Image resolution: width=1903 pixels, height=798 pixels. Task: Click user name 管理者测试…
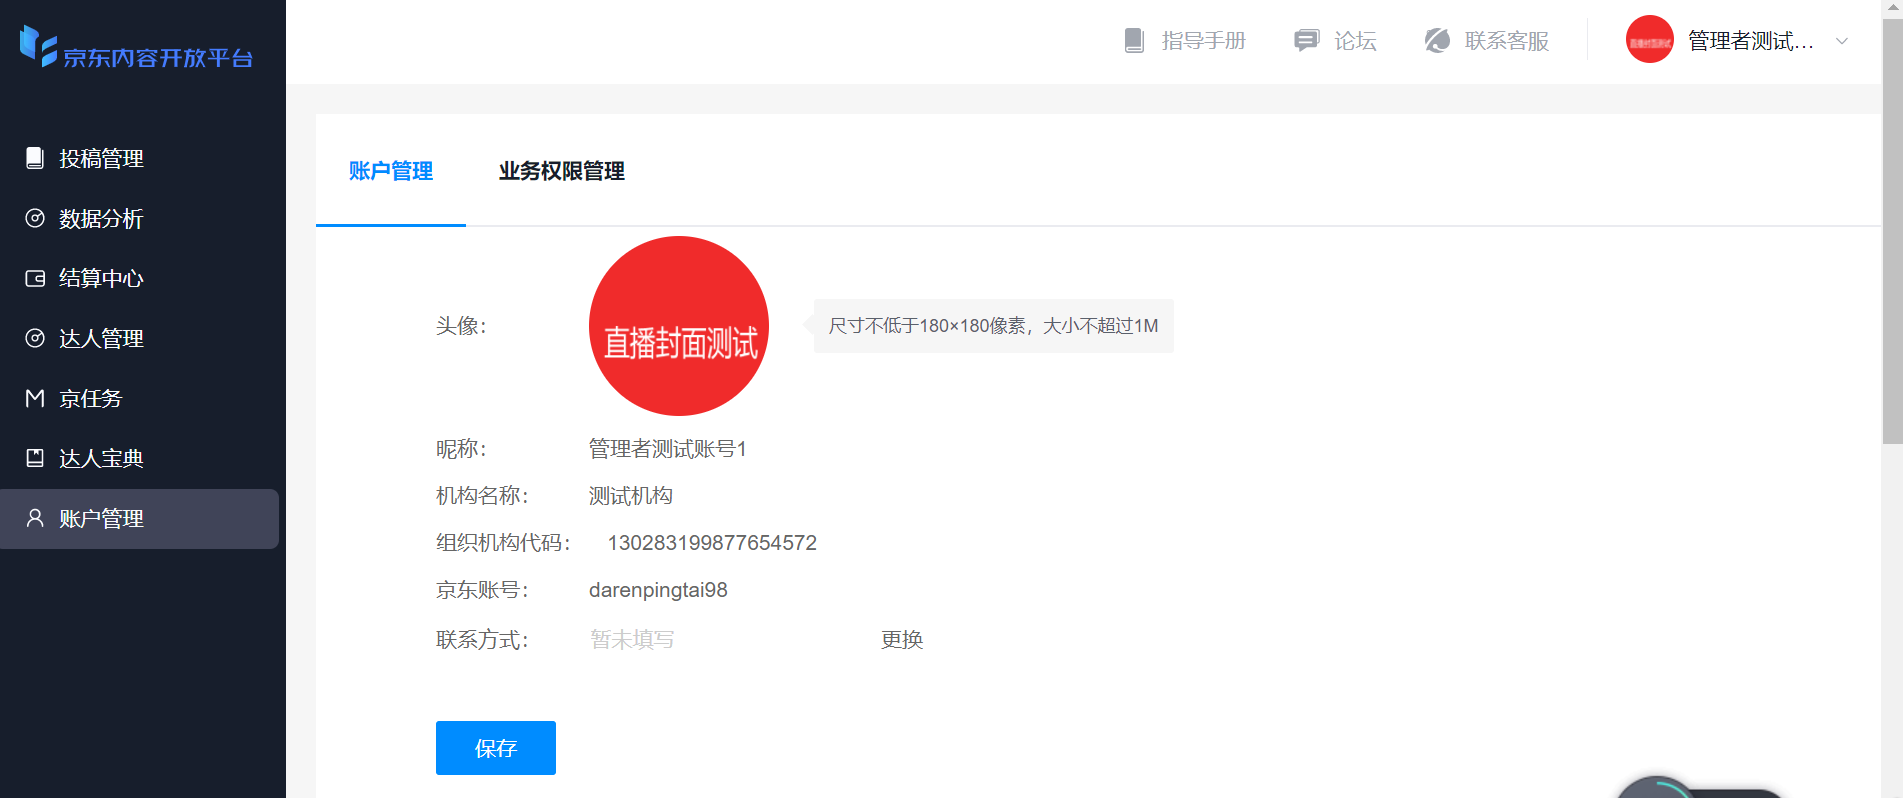(x=1751, y=41)
